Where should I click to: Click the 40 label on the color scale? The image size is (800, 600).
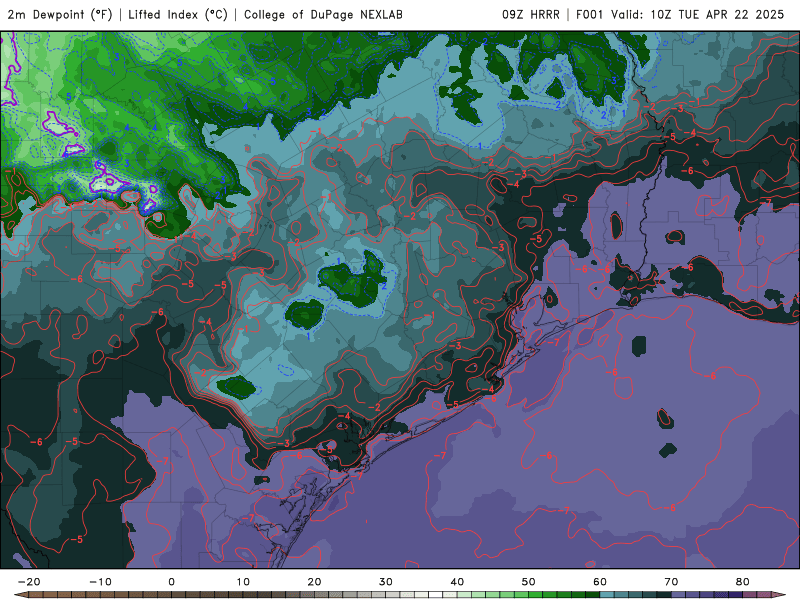click(457, 582)
